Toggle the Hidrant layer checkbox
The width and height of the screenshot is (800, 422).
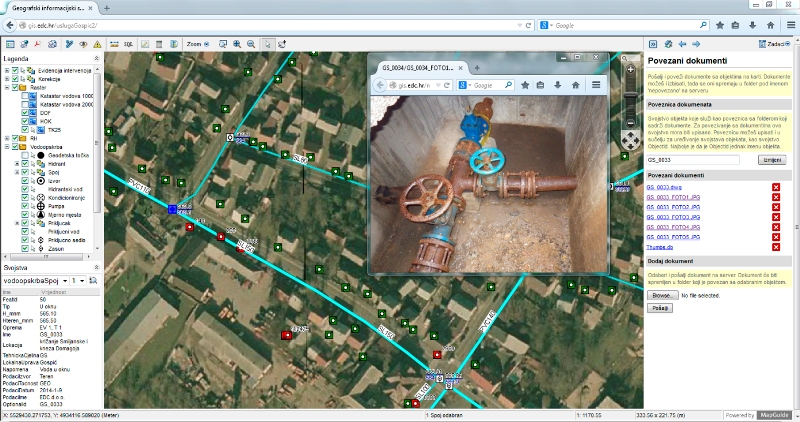pyautogui.click(x=24, y=164)
